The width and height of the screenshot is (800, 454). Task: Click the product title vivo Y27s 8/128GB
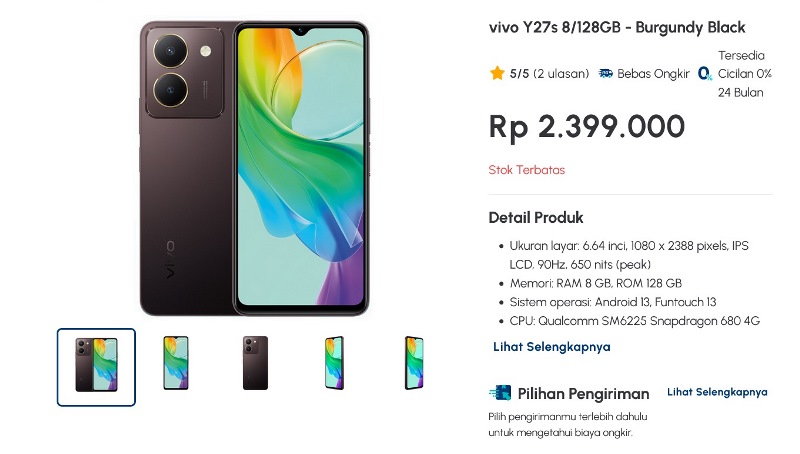tap(617, 28)
